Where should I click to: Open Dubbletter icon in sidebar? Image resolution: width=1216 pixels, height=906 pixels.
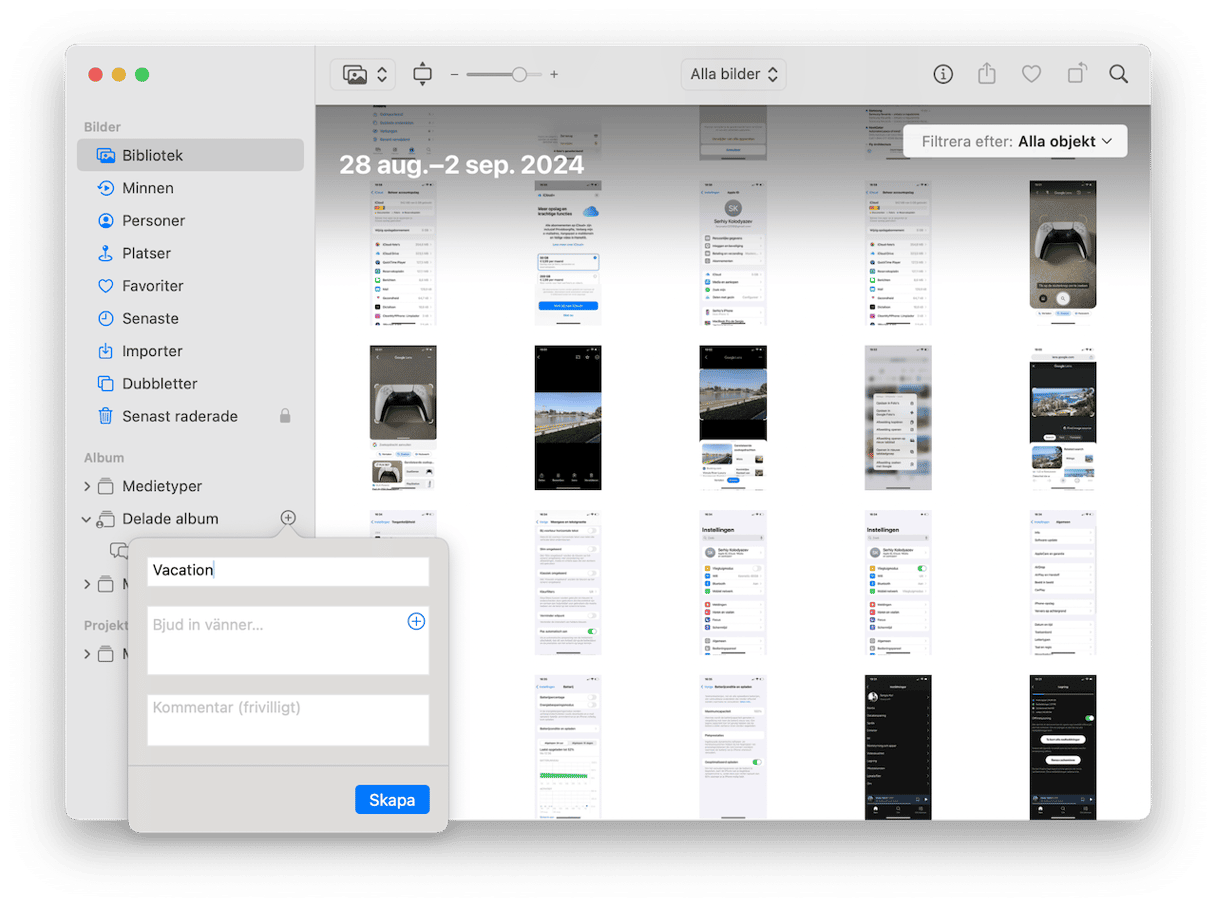point(105,383)
